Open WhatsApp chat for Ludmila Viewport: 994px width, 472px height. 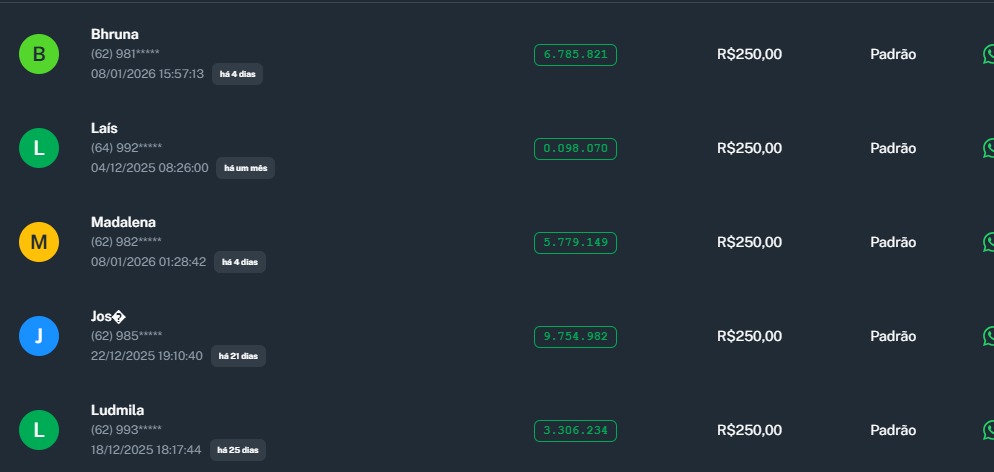point(988,430)
